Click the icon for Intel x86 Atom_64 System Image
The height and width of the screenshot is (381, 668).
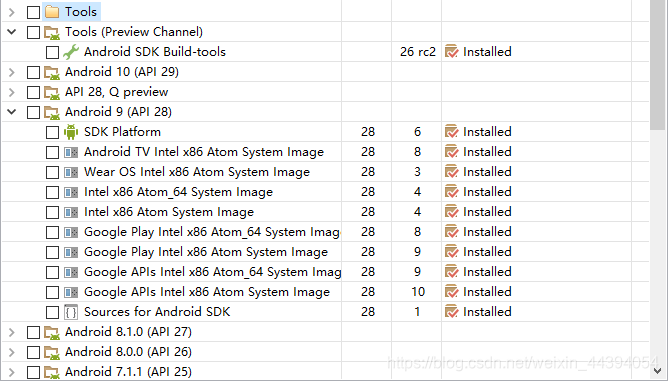click(71, 192)
